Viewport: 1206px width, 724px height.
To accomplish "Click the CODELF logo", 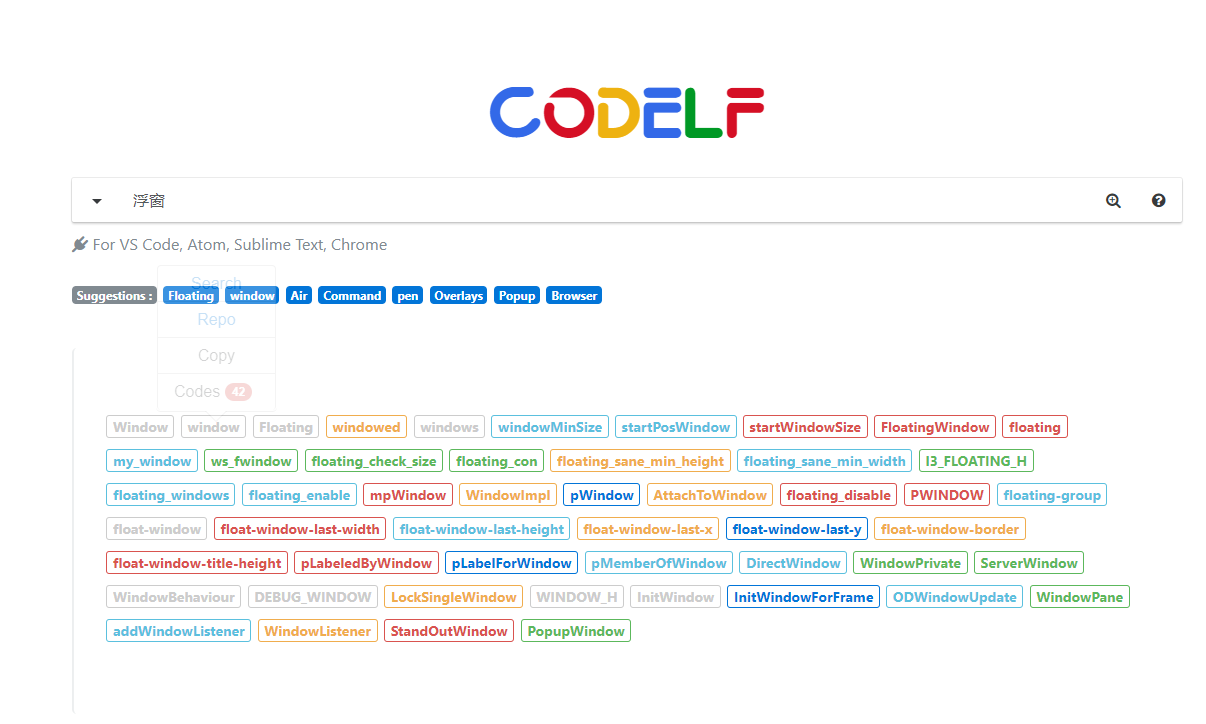I will pos(627,112).
